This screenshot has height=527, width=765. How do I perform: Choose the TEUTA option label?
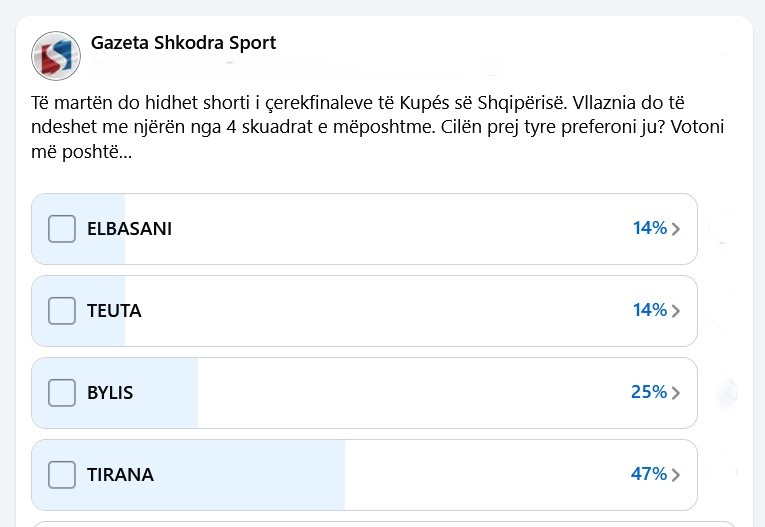coord(114,311)
